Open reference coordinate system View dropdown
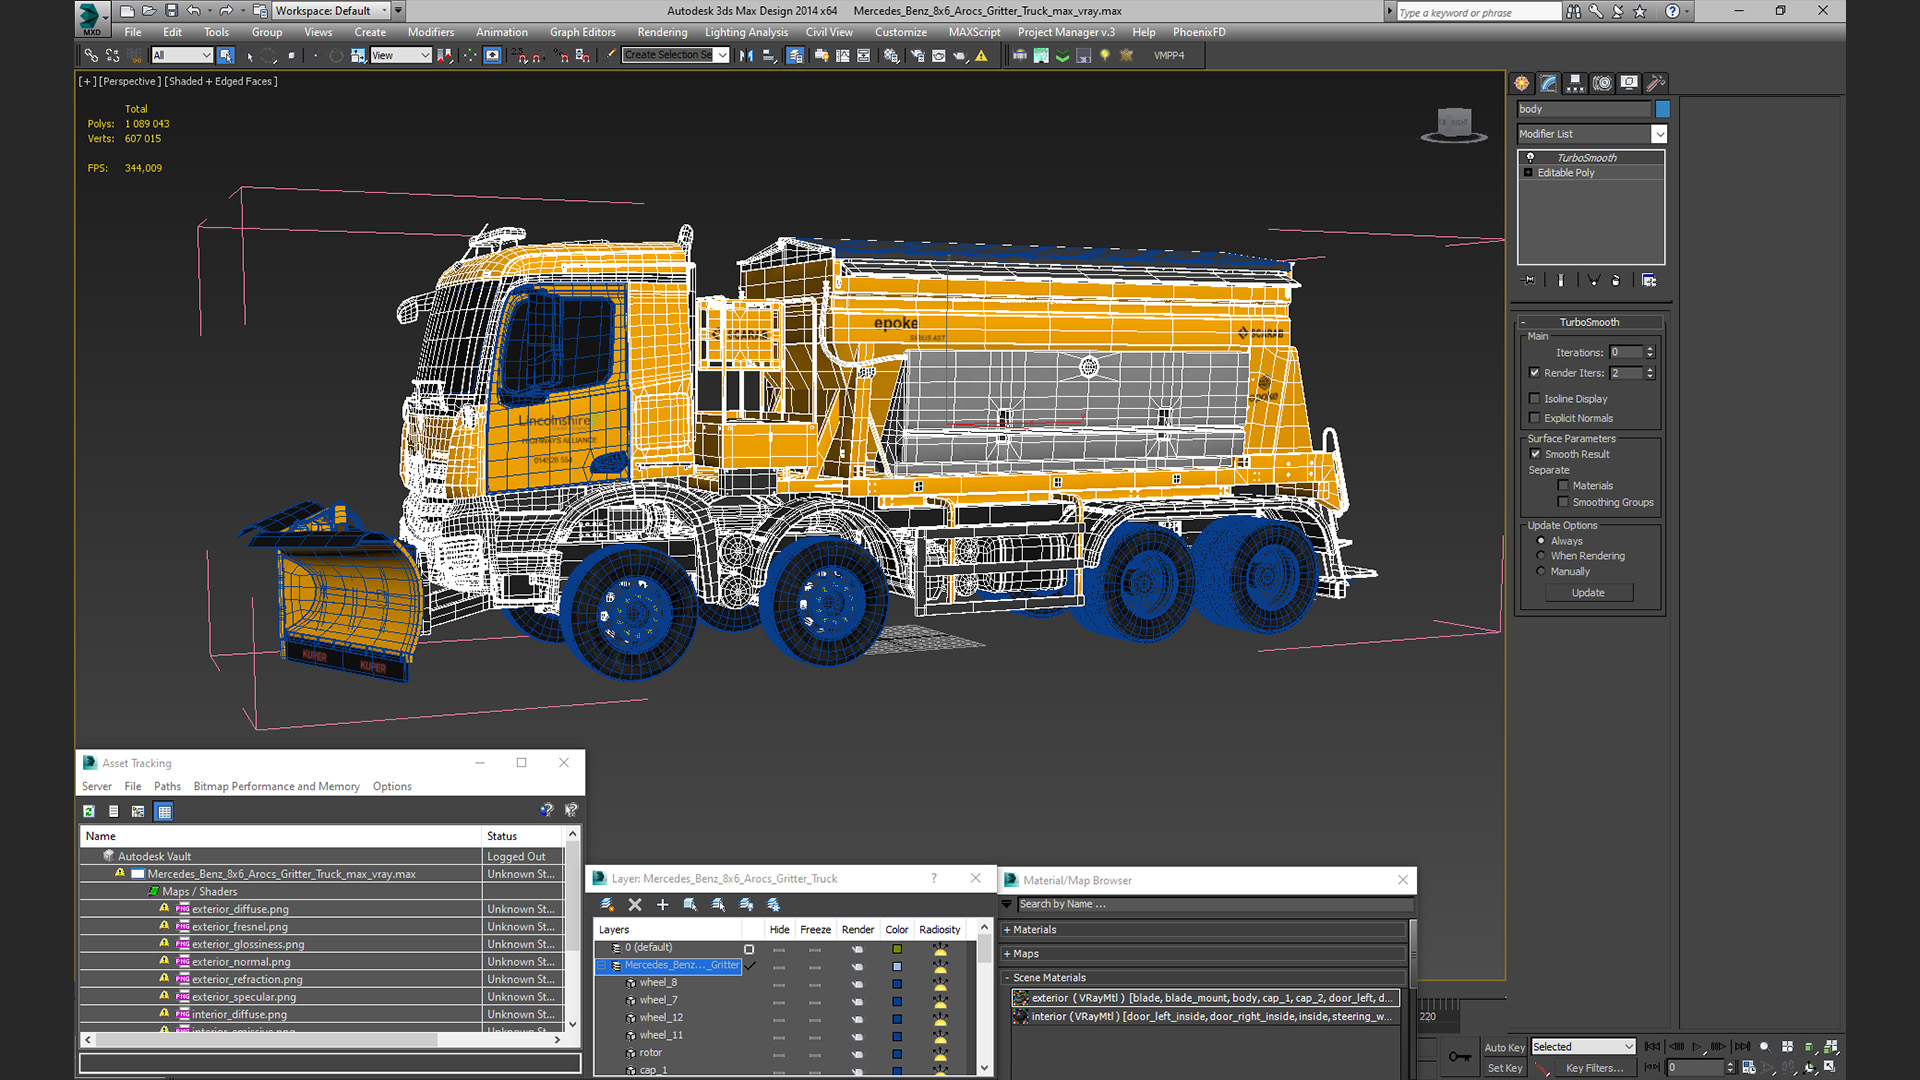 400,56
